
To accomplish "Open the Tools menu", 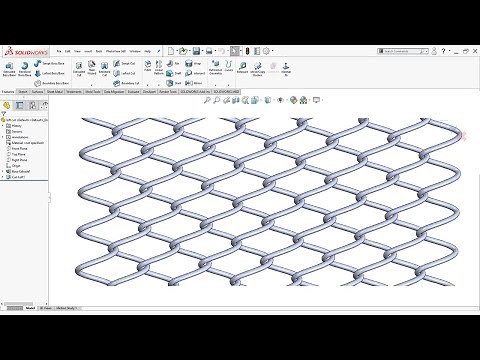I will pos(99,51).
